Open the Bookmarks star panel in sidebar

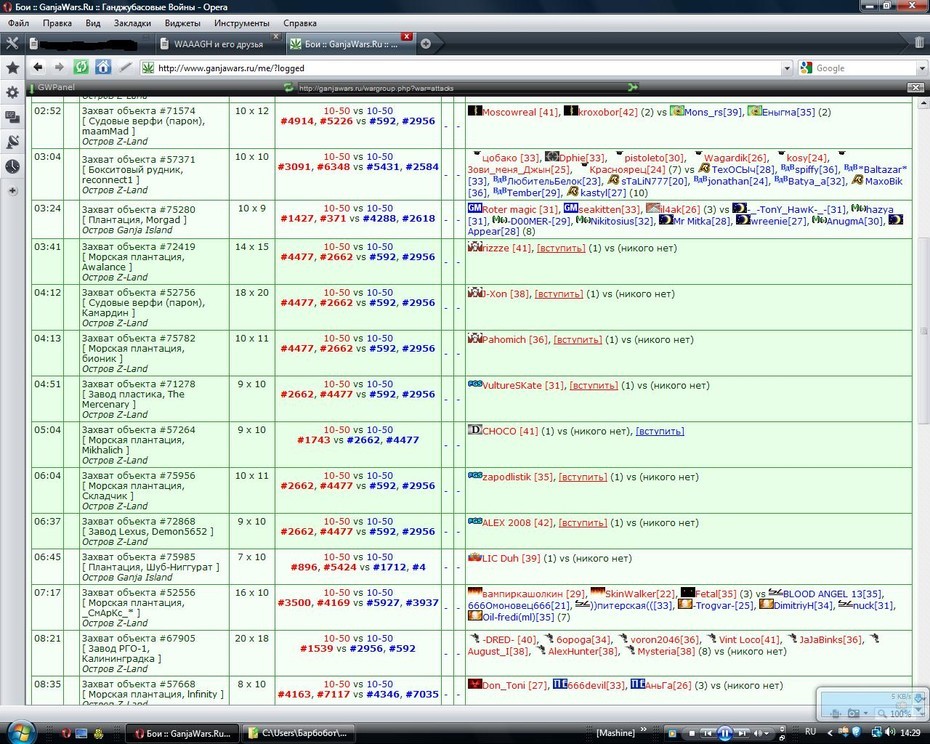point(12,68)
